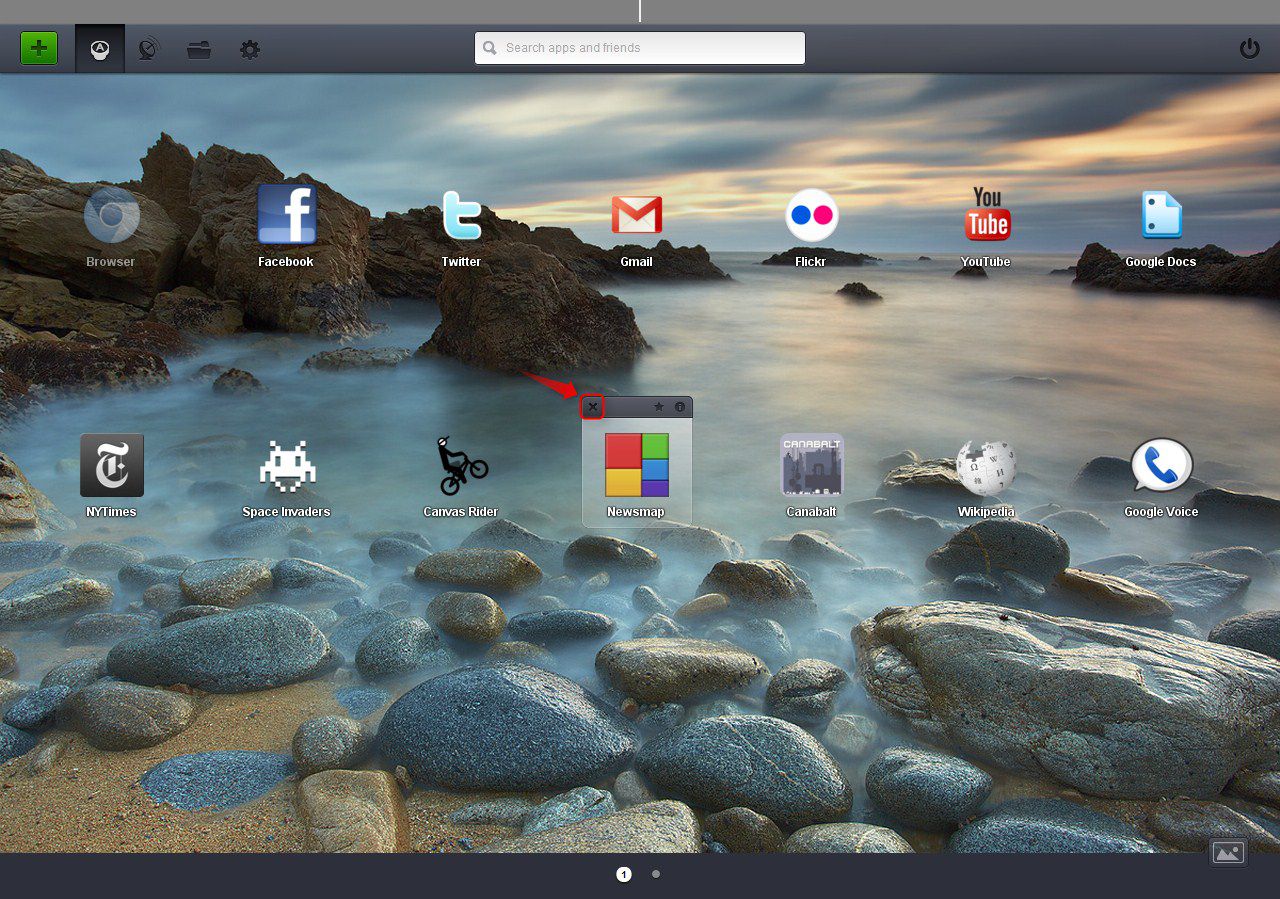The height and width of the screenshot is (899, 1280).
Task: Open the Twitter app icon
Action: coord(461,215)
